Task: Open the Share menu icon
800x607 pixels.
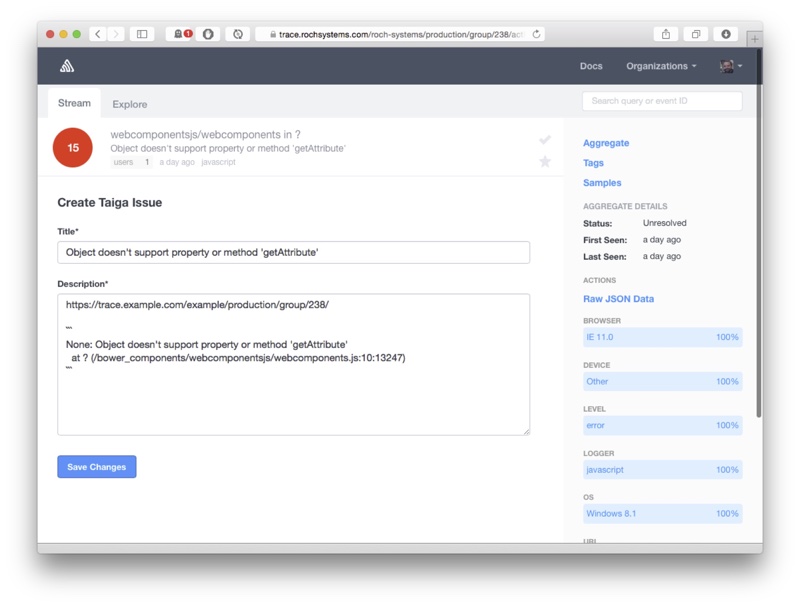Action: (666, 34)
